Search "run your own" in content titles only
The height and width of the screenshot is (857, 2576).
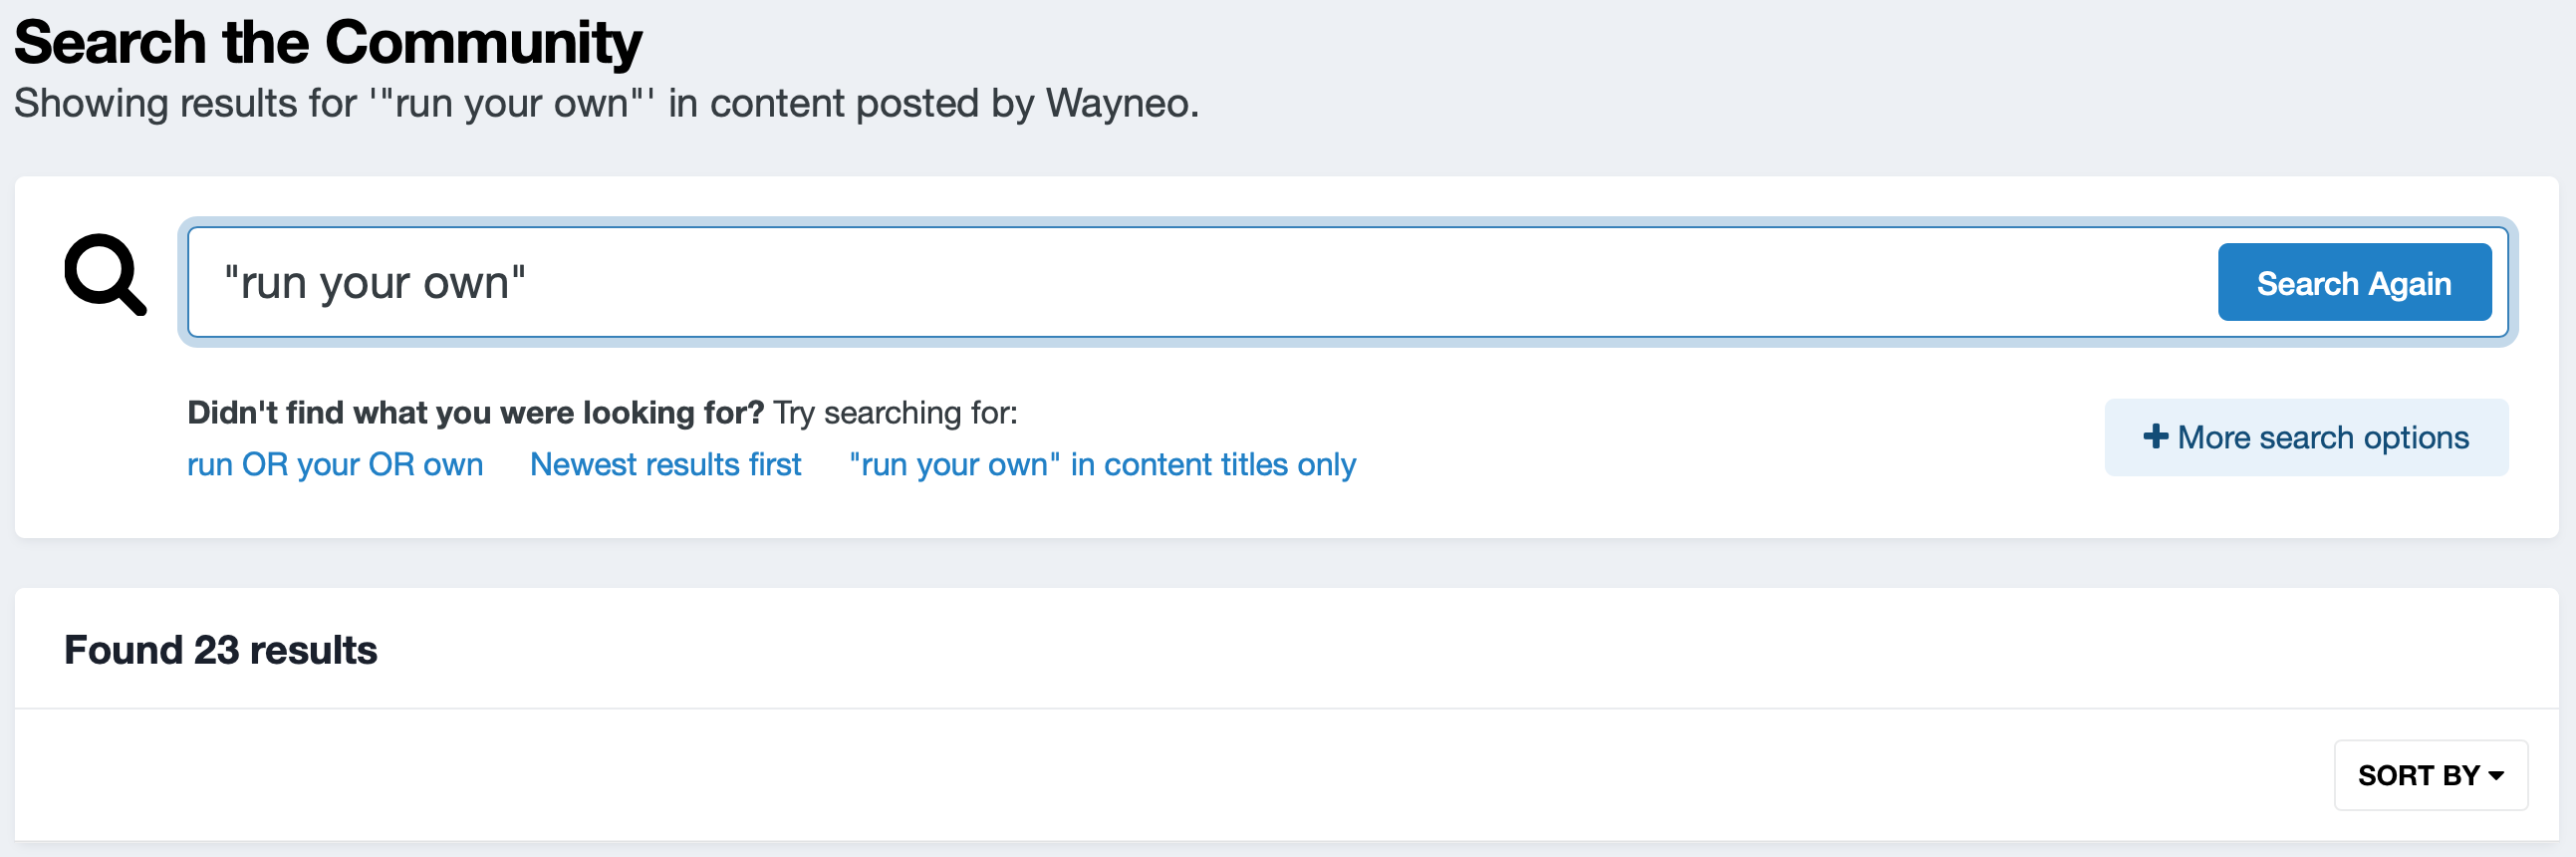coord(1102,465)
